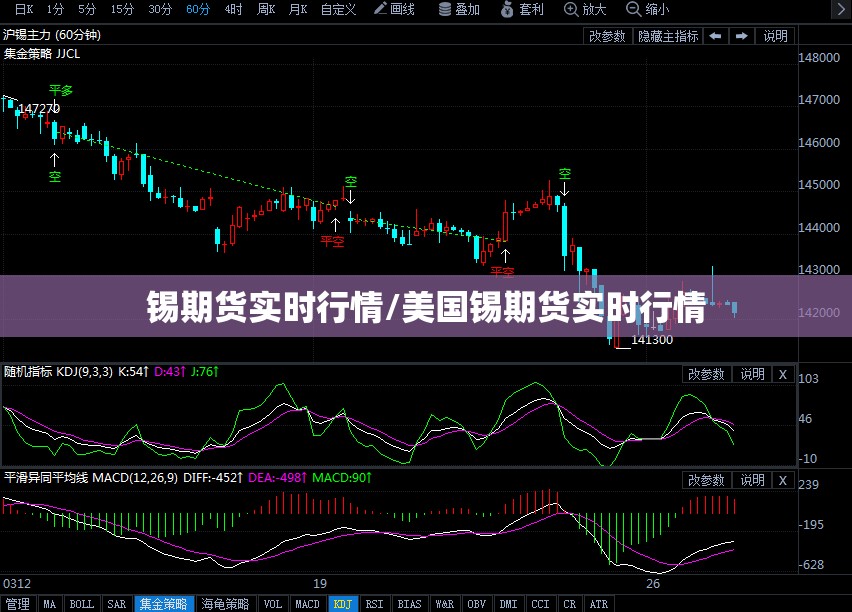The image size is (852, 612).
Task: Click the 148000 price axis label
Action: tap(819, 58)
